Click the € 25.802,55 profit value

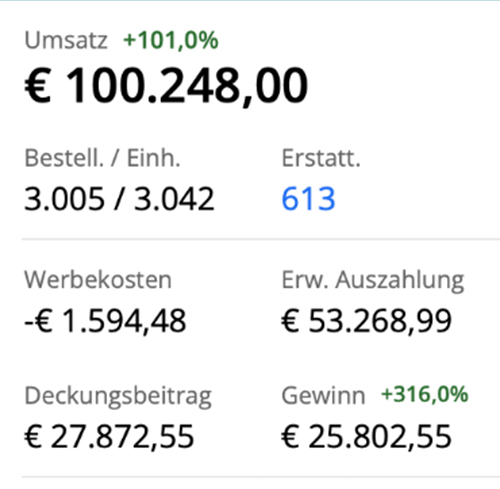point(367,436)
